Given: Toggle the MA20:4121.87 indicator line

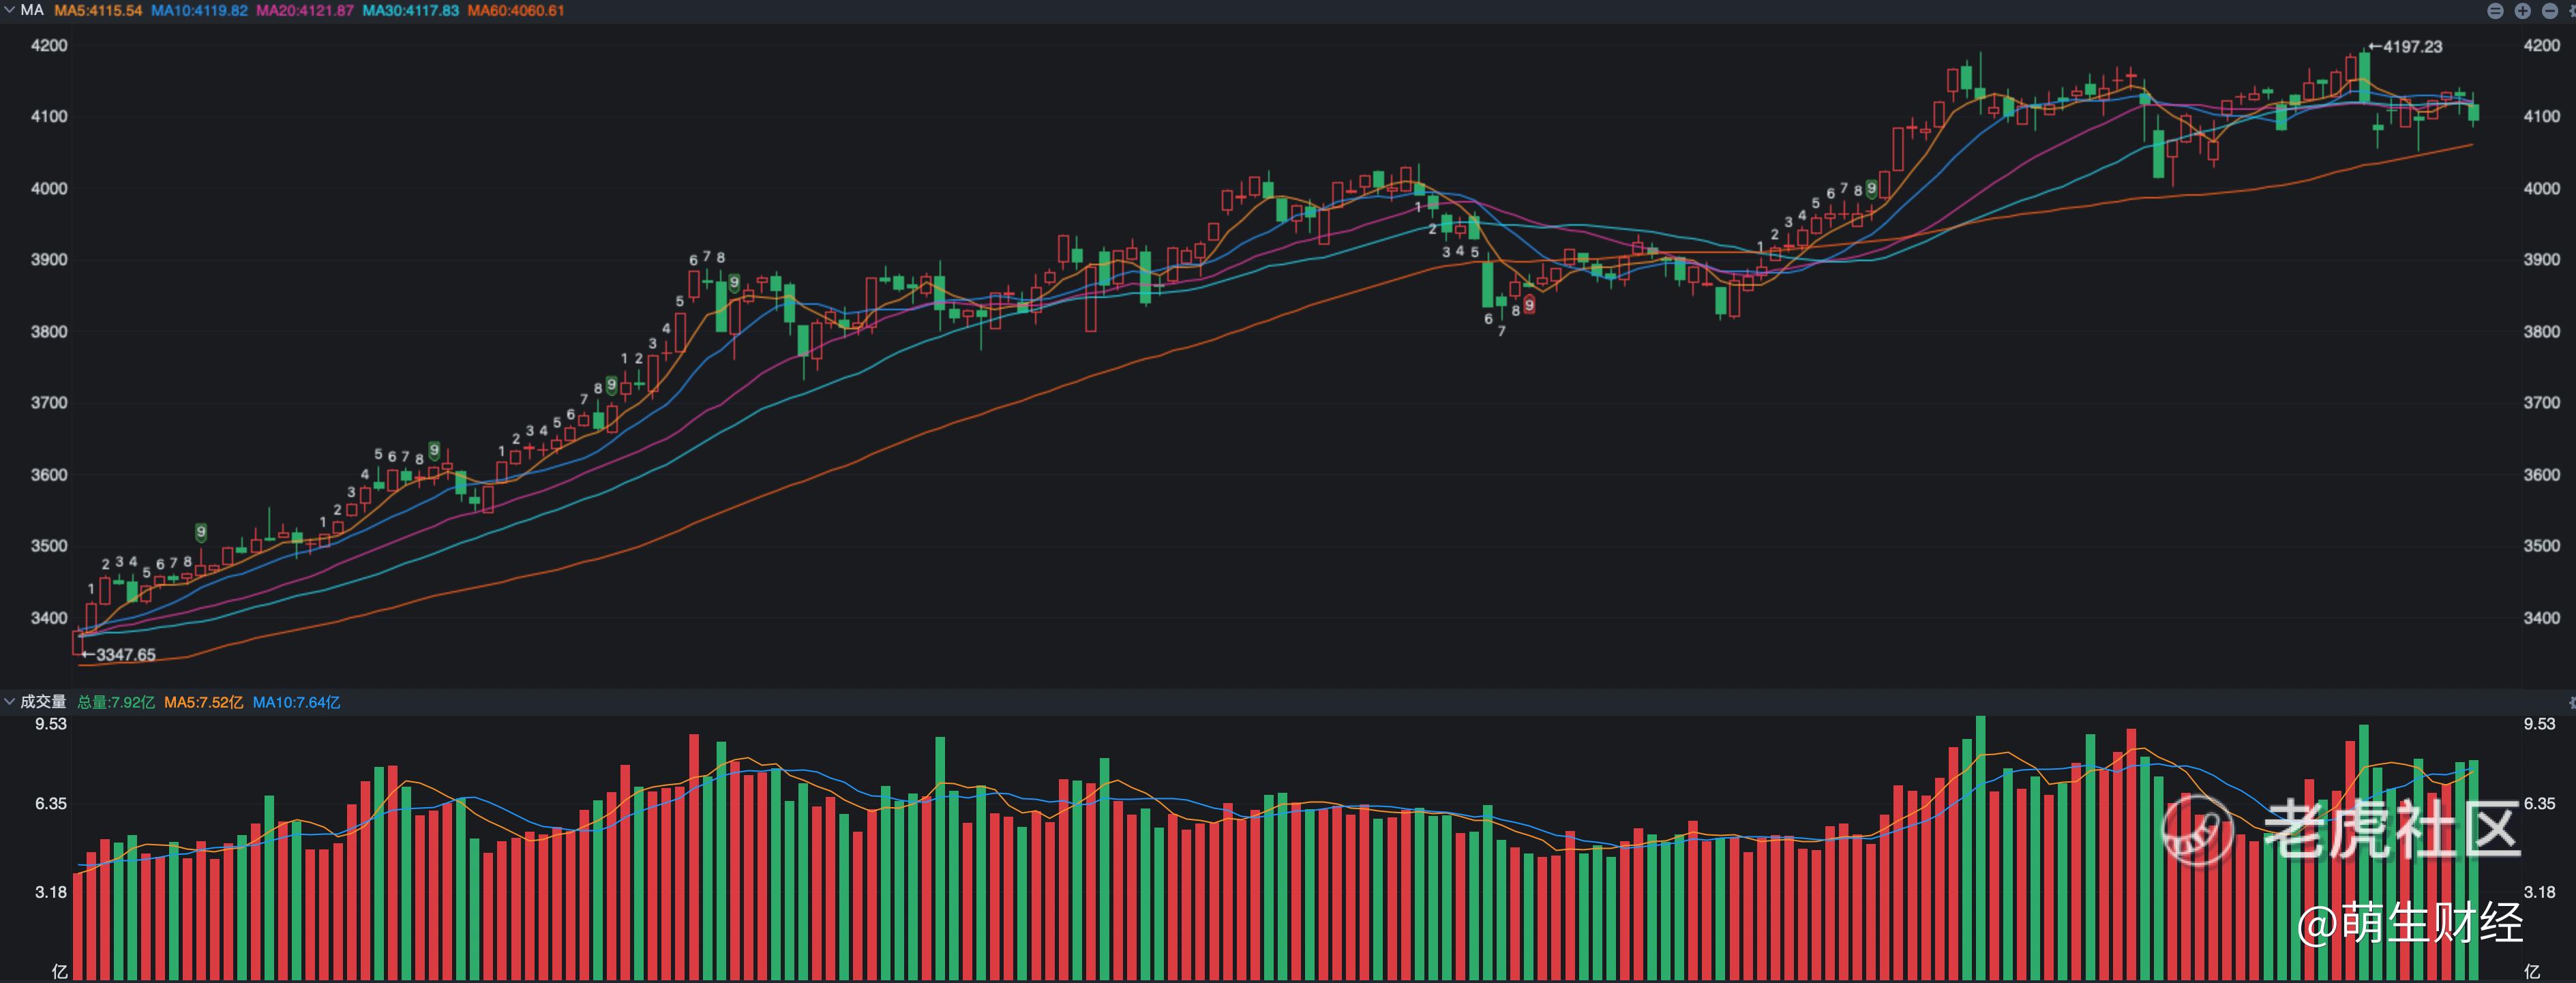Looking at the screenshot, I should [x=305, y=11].
